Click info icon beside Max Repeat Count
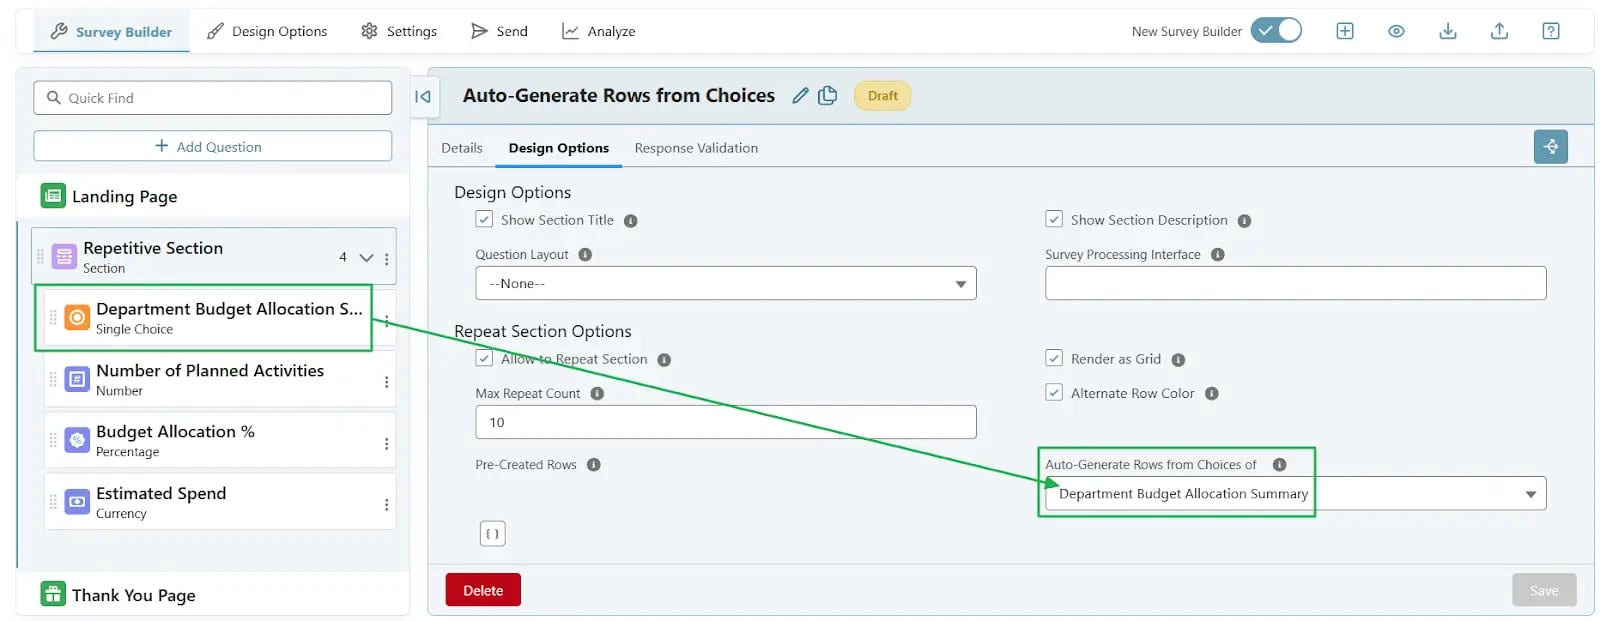Image resolution: width=1600 pixels, height=621 pixels. click(x=597, y=394)
